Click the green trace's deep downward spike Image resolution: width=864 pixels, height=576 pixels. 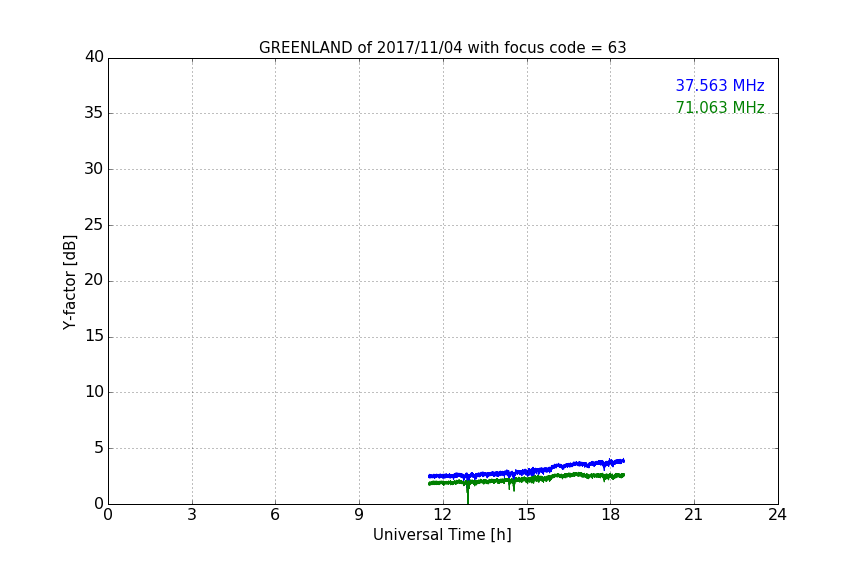tap(468, 494)
